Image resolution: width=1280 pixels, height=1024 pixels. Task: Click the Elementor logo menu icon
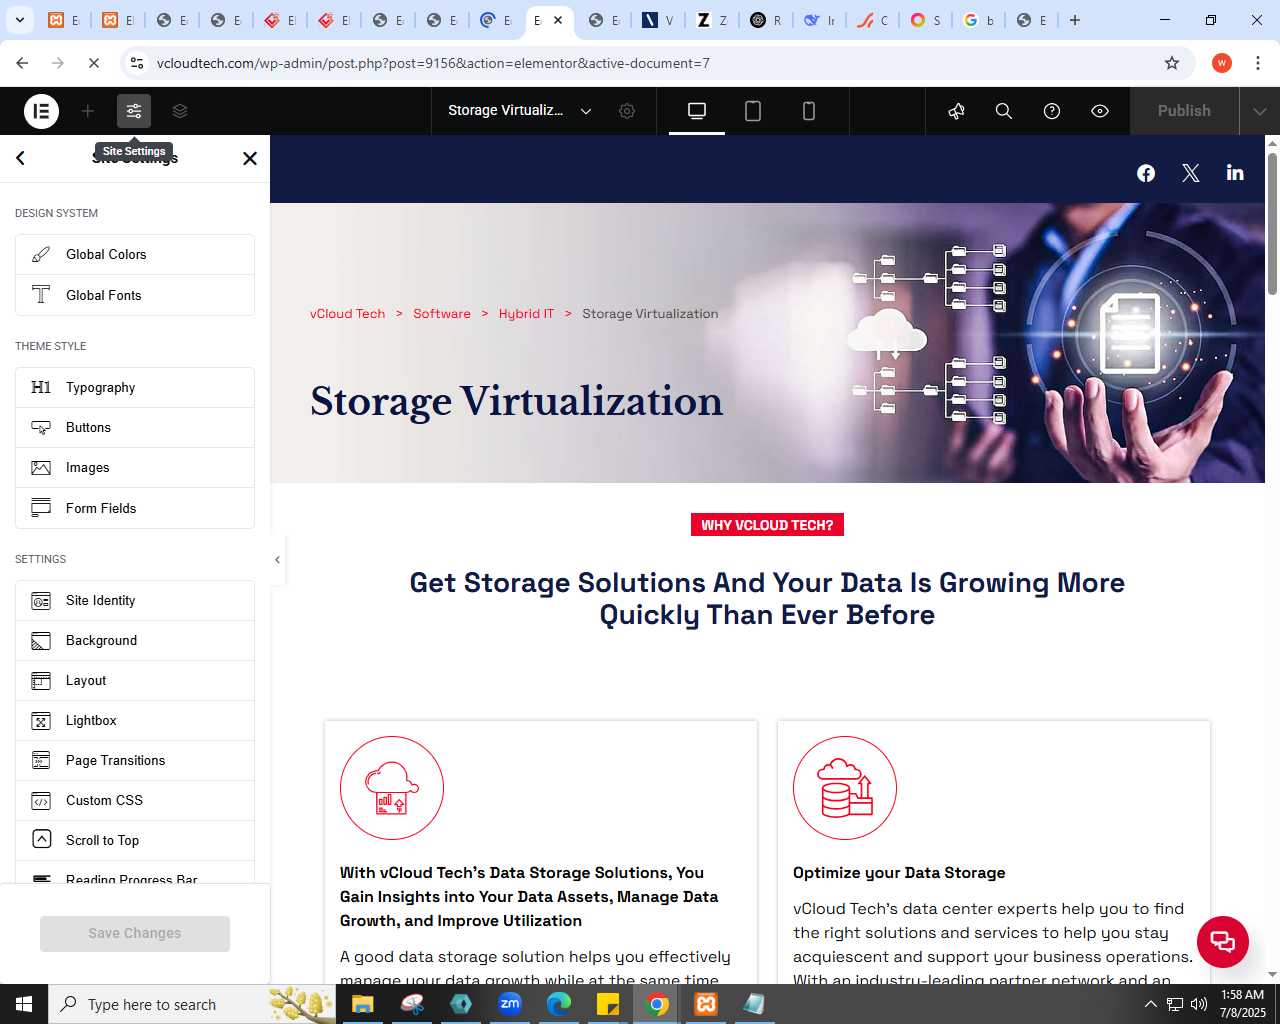coord(42,111)
